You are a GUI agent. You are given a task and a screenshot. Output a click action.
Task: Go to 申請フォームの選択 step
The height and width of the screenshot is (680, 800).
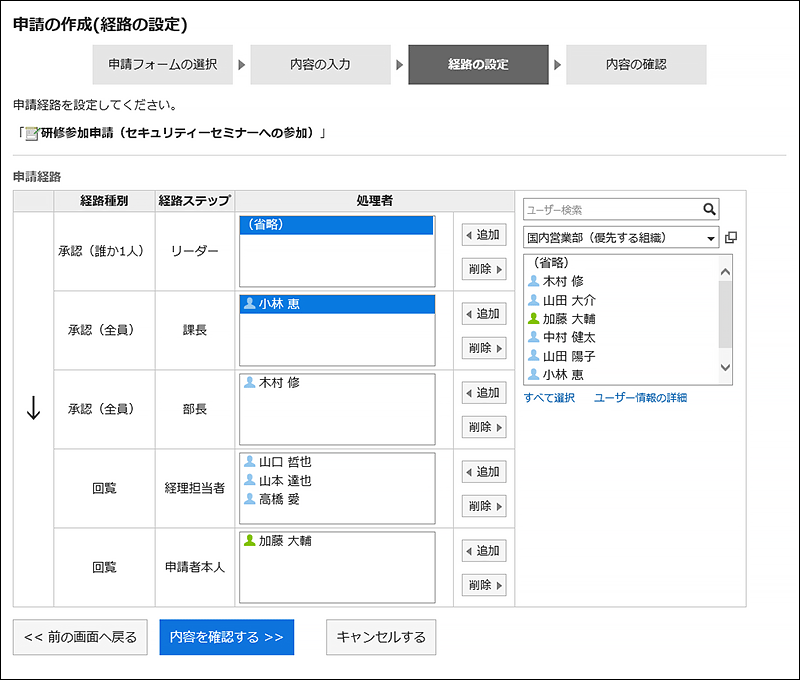163,64
